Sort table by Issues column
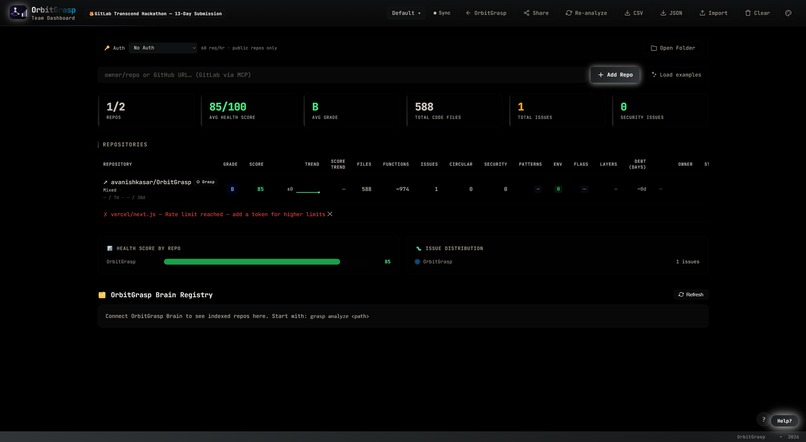The height and width of the screenshot is (442, 806). point(429,164)
